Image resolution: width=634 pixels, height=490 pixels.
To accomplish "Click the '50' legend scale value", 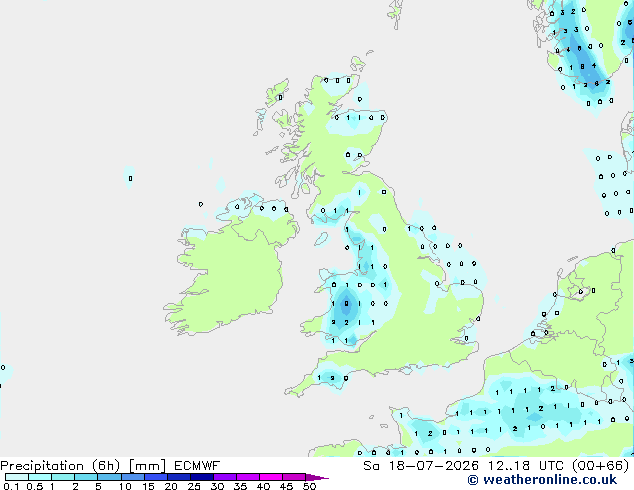I will [x=309, y=486].
